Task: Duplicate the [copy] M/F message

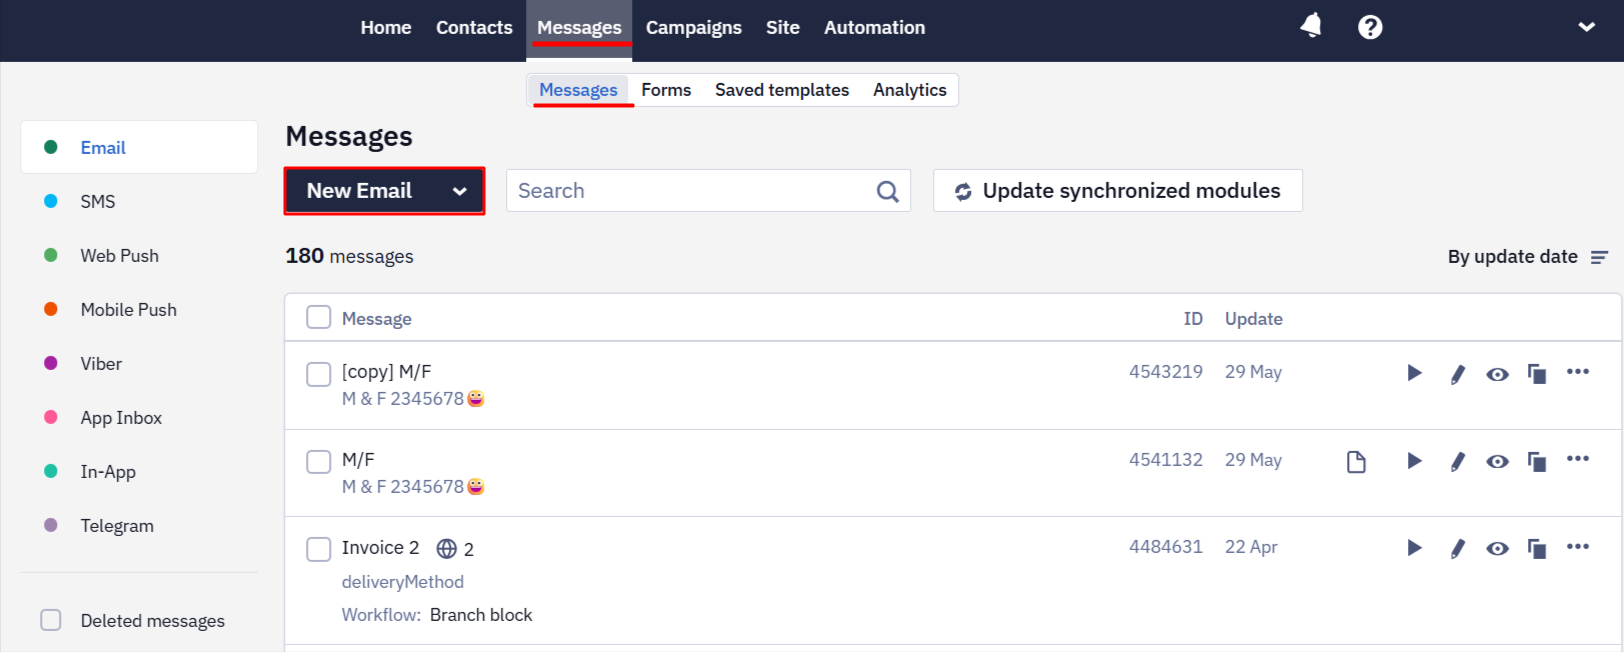Action: click(1537, 374)
